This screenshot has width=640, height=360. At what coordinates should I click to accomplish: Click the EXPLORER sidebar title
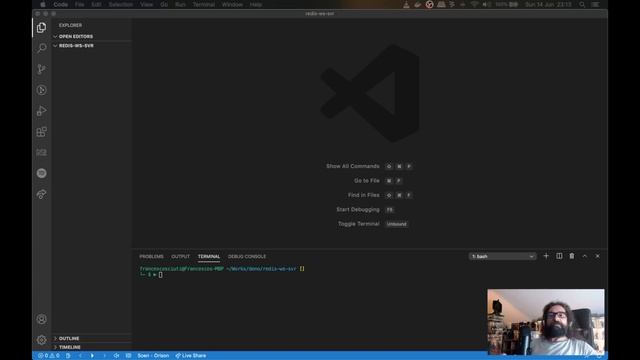point(70,25)
